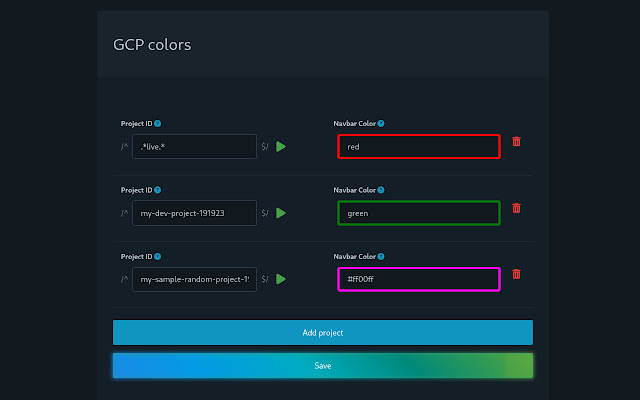Open Navbar Color help icon above red field
The width and height of the screenshot is (640, 400).
[x=381, y=123]
